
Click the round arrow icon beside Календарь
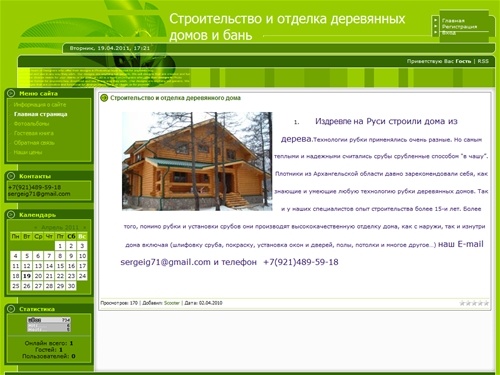[11, 215]
